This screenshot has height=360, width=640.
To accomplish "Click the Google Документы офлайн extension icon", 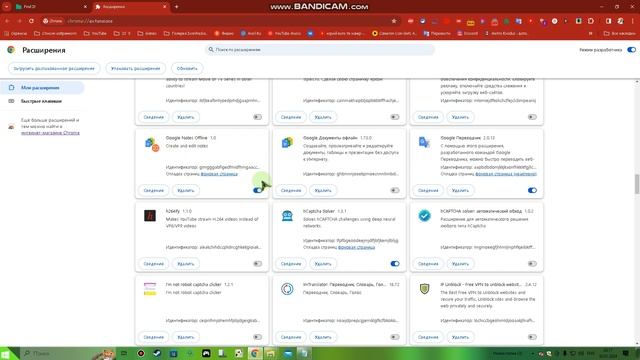I will 287,142.
